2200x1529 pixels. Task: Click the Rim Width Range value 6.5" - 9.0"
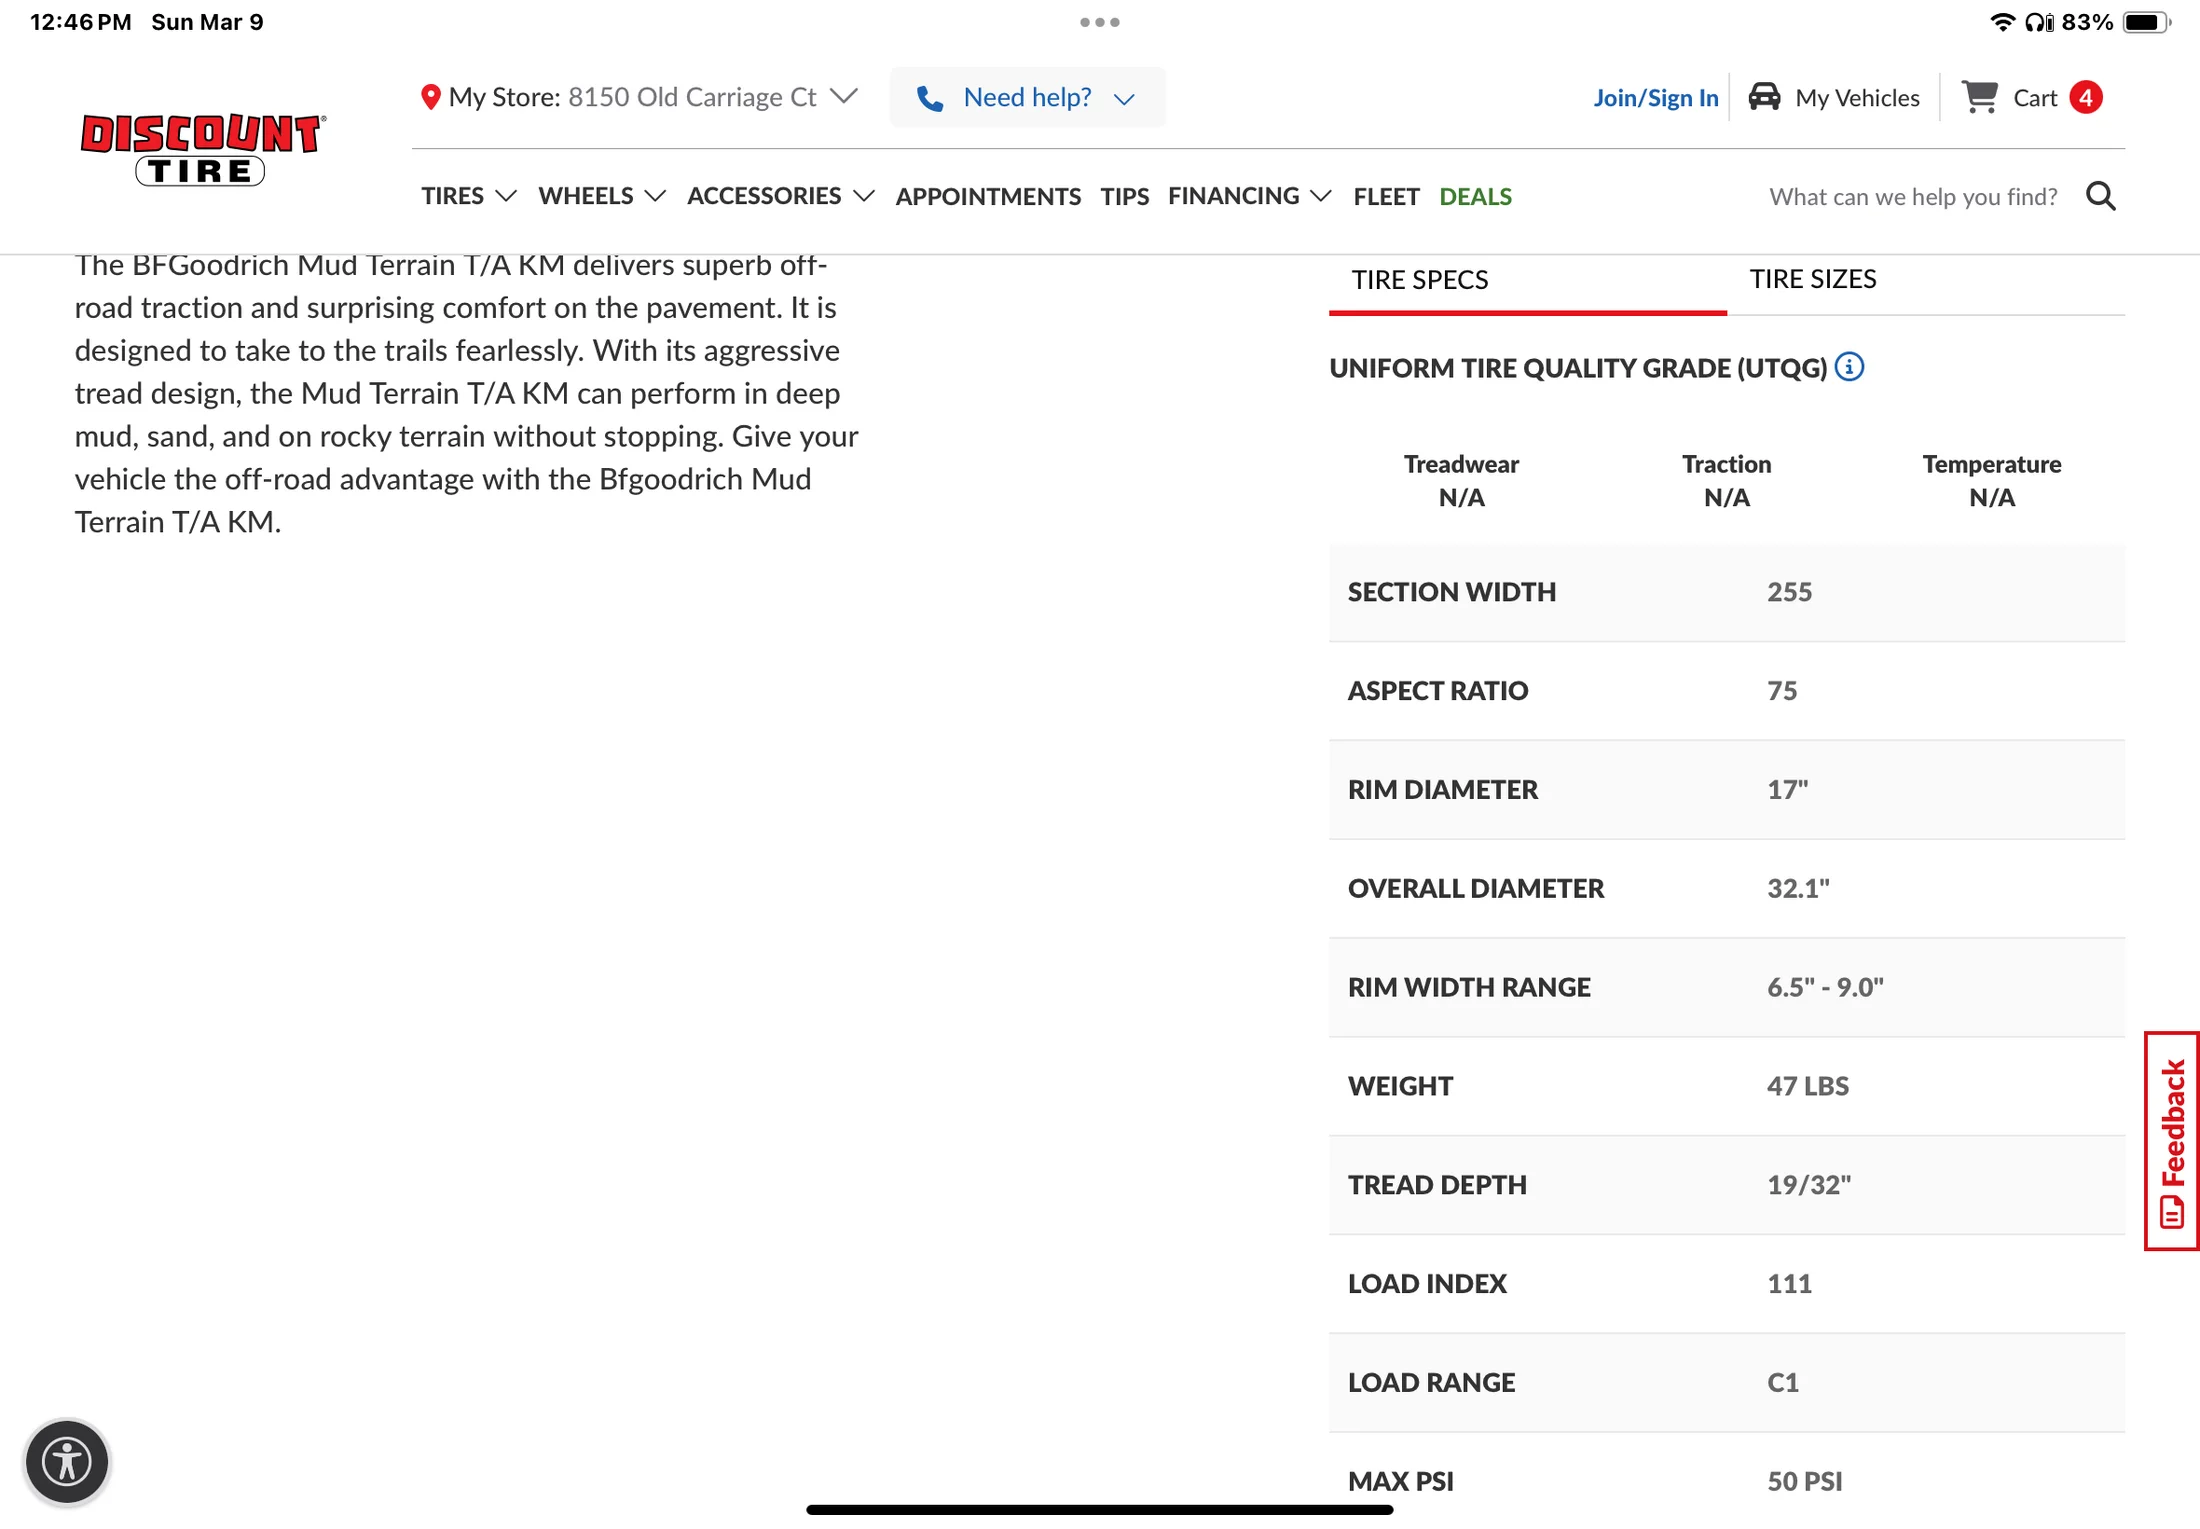pyautogui.click(x=1825, y=988)
